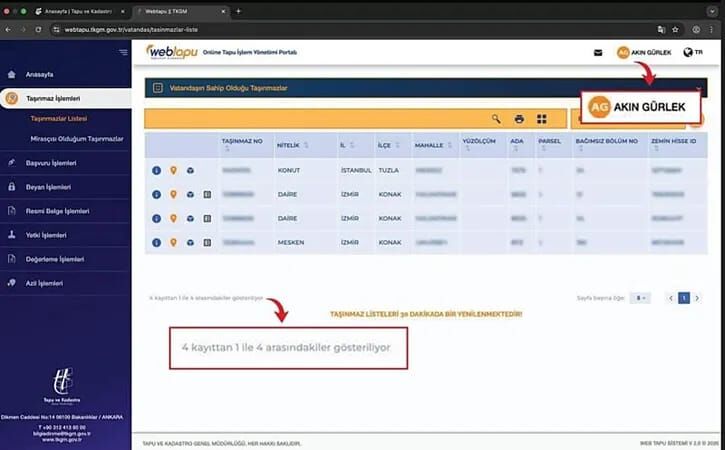
Task: Click map pin icon in the MESKEN row
Action: point(173,241)
